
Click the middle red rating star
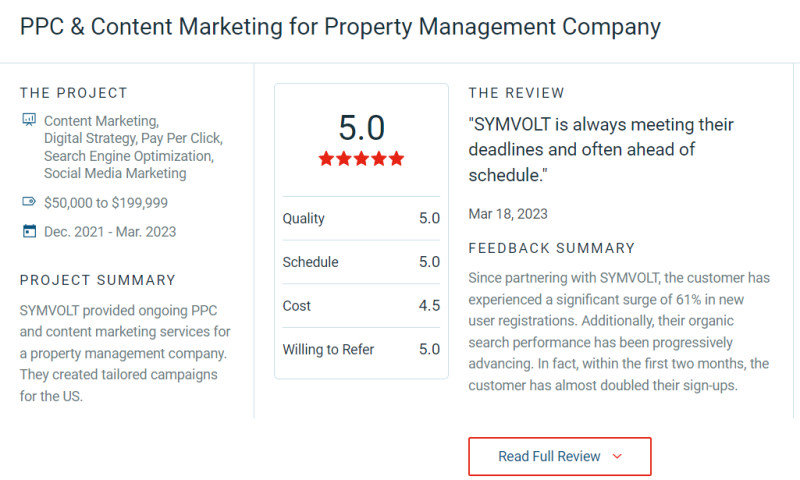click(x=361, y=158)
